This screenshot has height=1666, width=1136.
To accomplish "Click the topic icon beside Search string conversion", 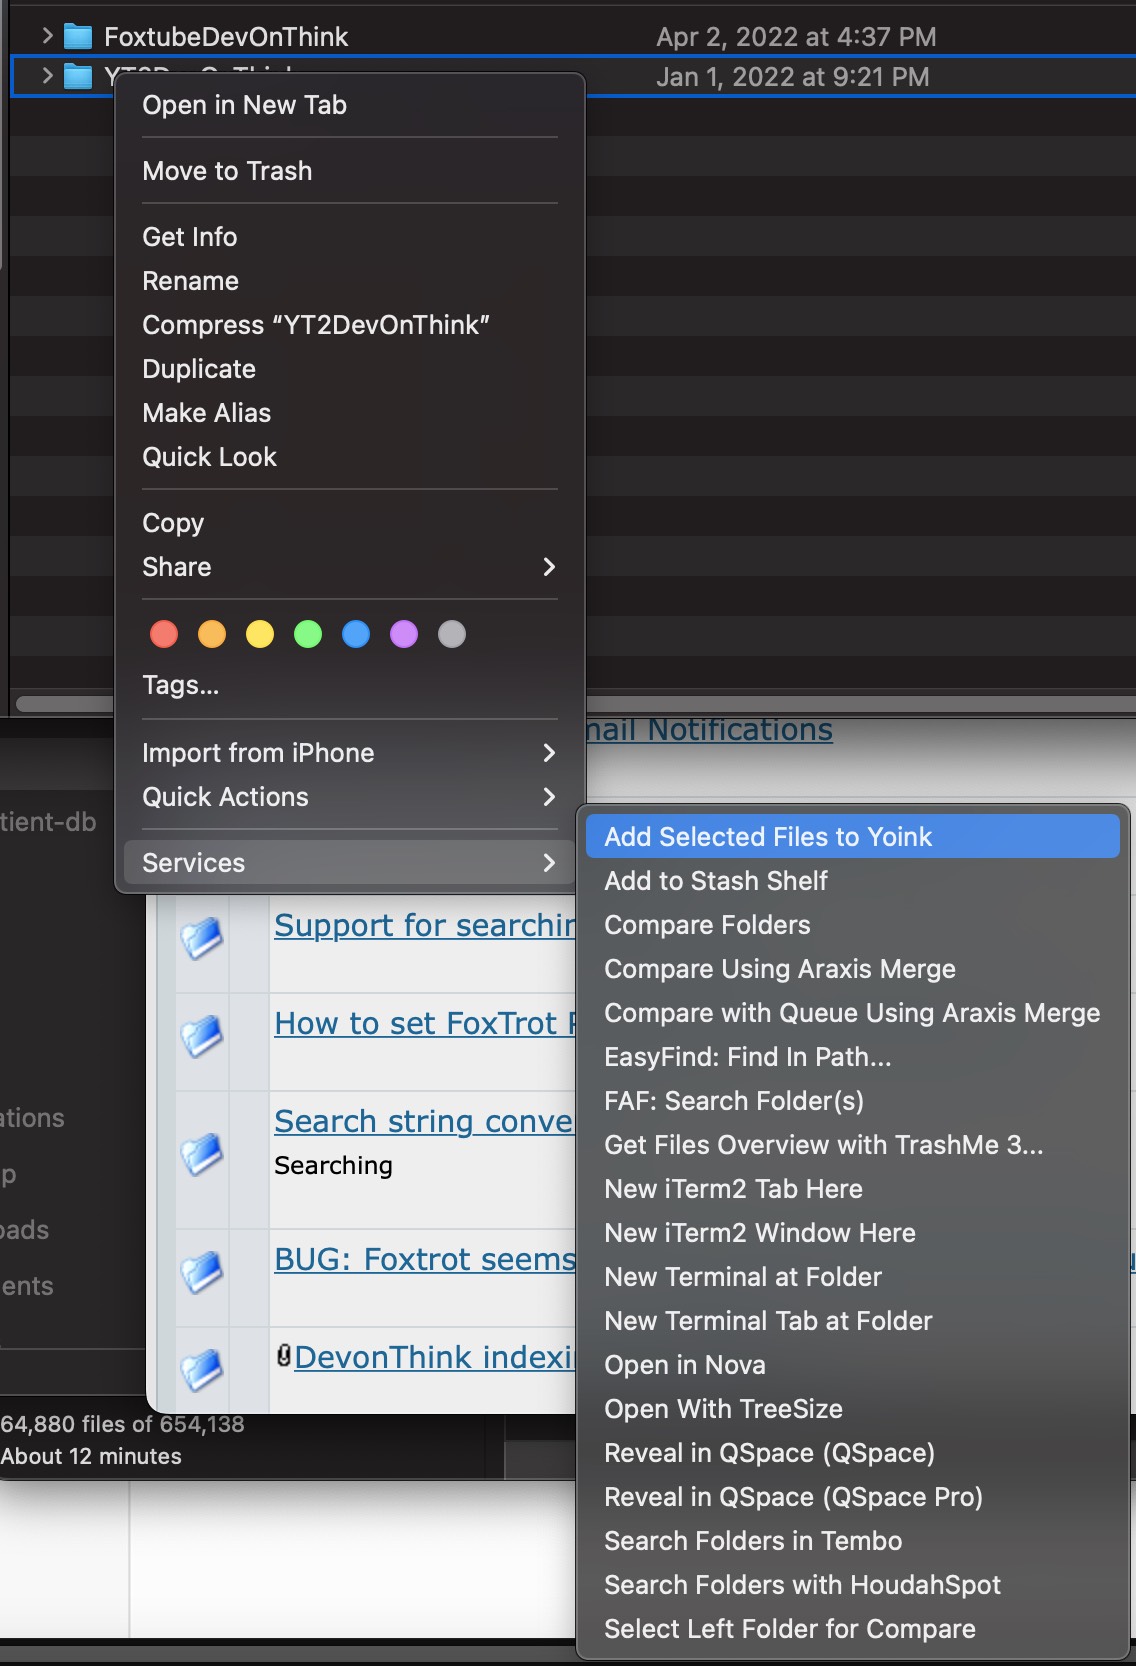I will [202, 1153].
